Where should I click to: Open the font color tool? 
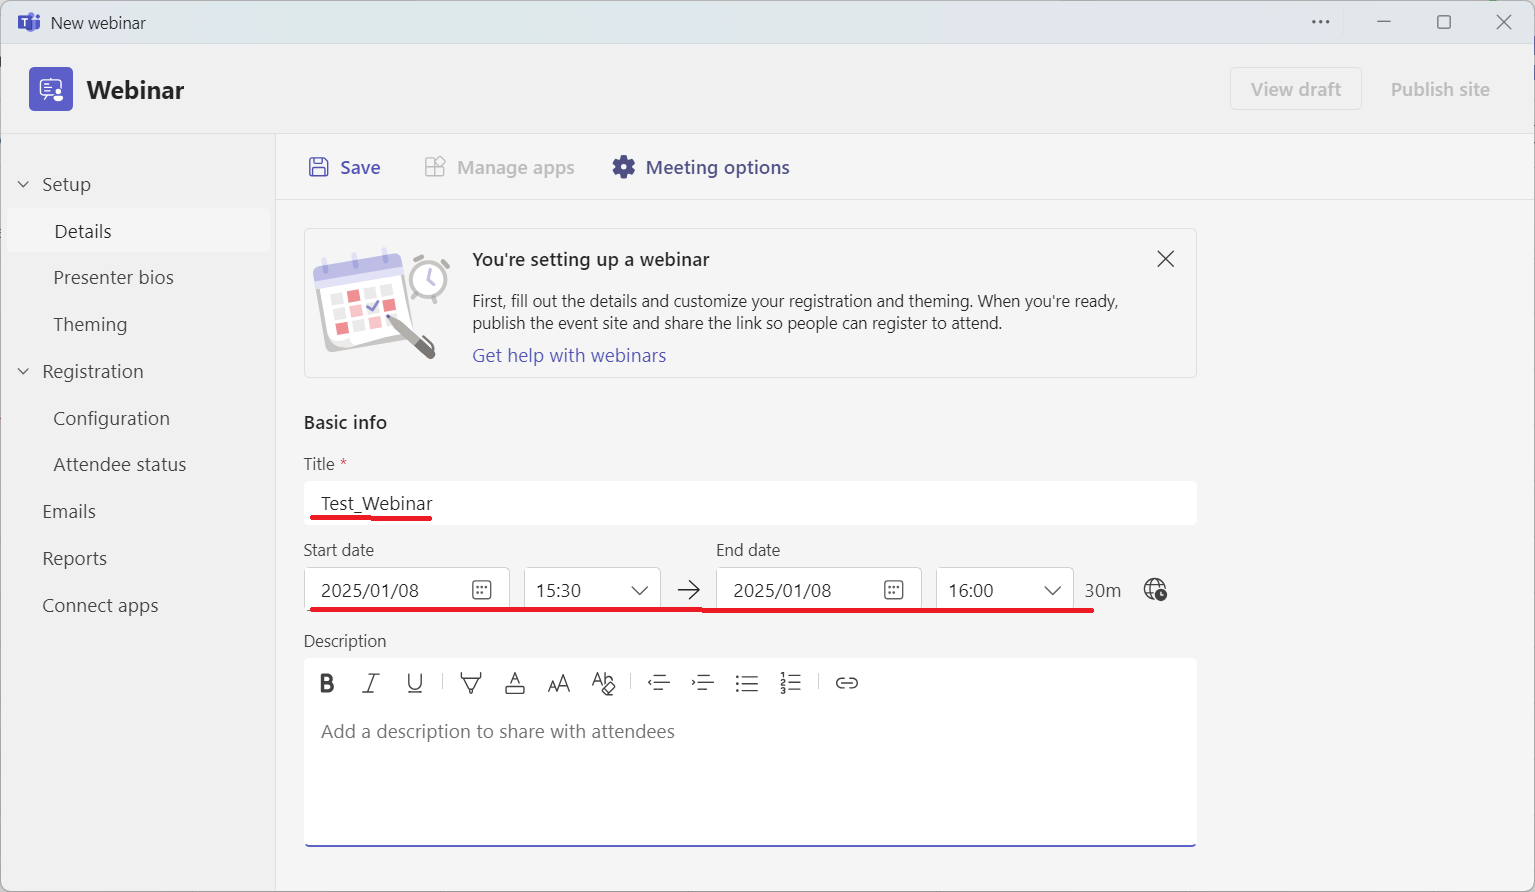515,683
